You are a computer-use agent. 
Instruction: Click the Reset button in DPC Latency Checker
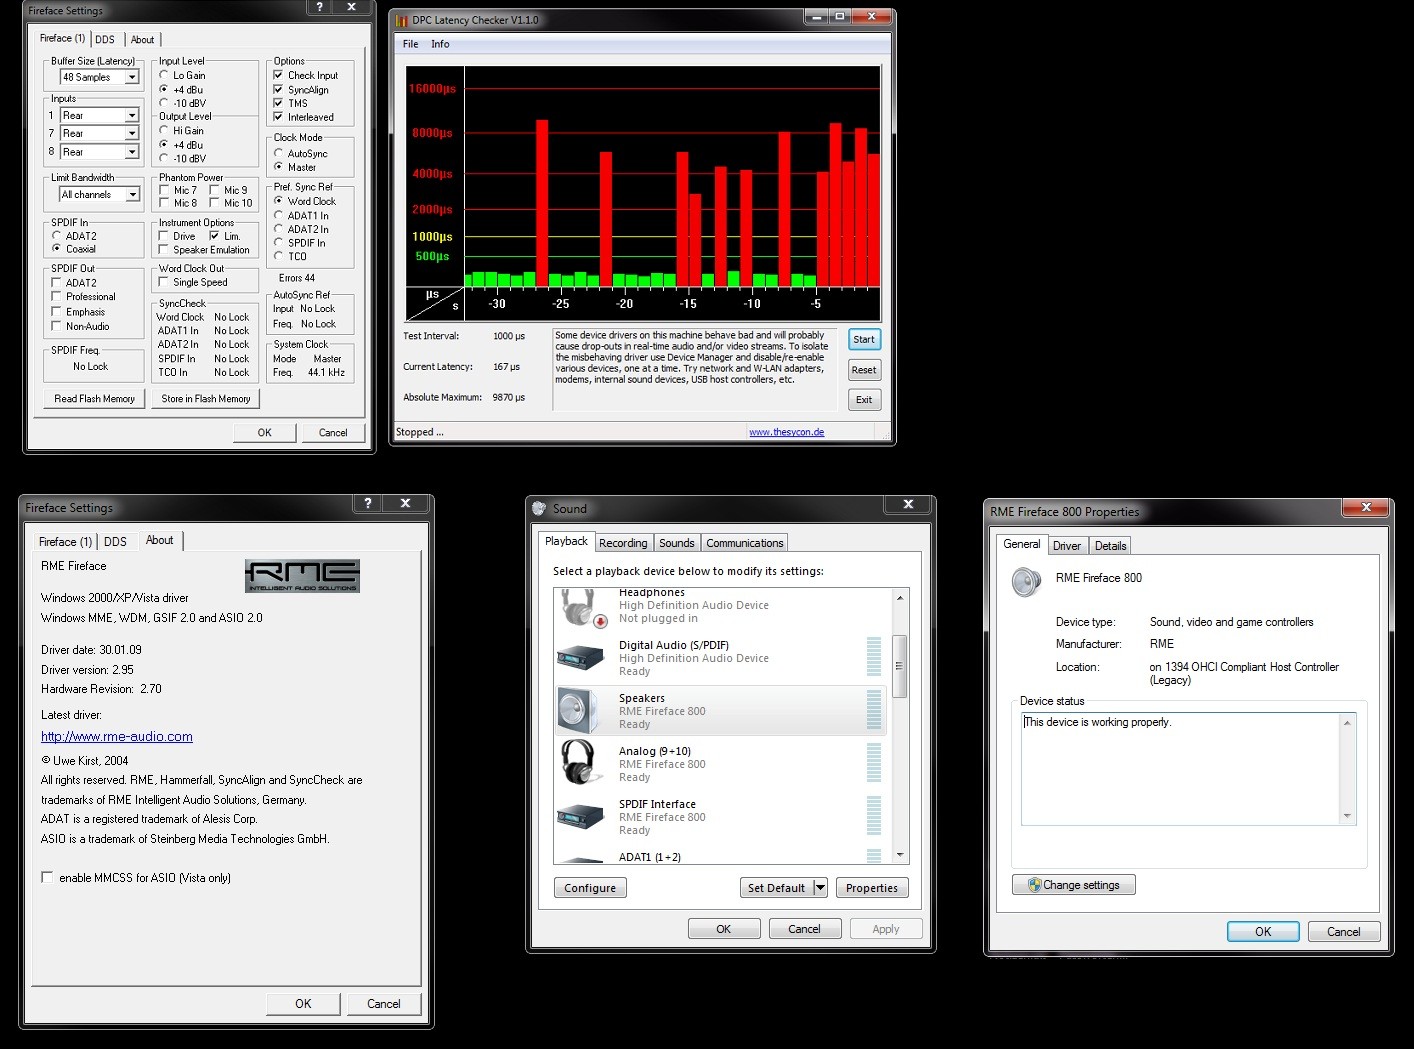click(864, 370)
